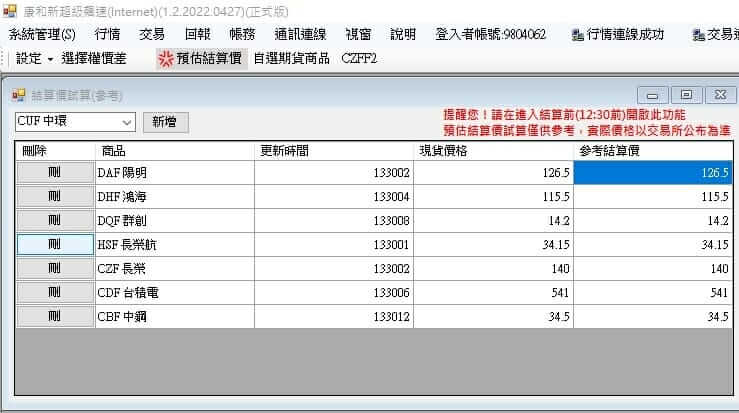
Task: Open the 帳務 menu
Action: (242, 34)
